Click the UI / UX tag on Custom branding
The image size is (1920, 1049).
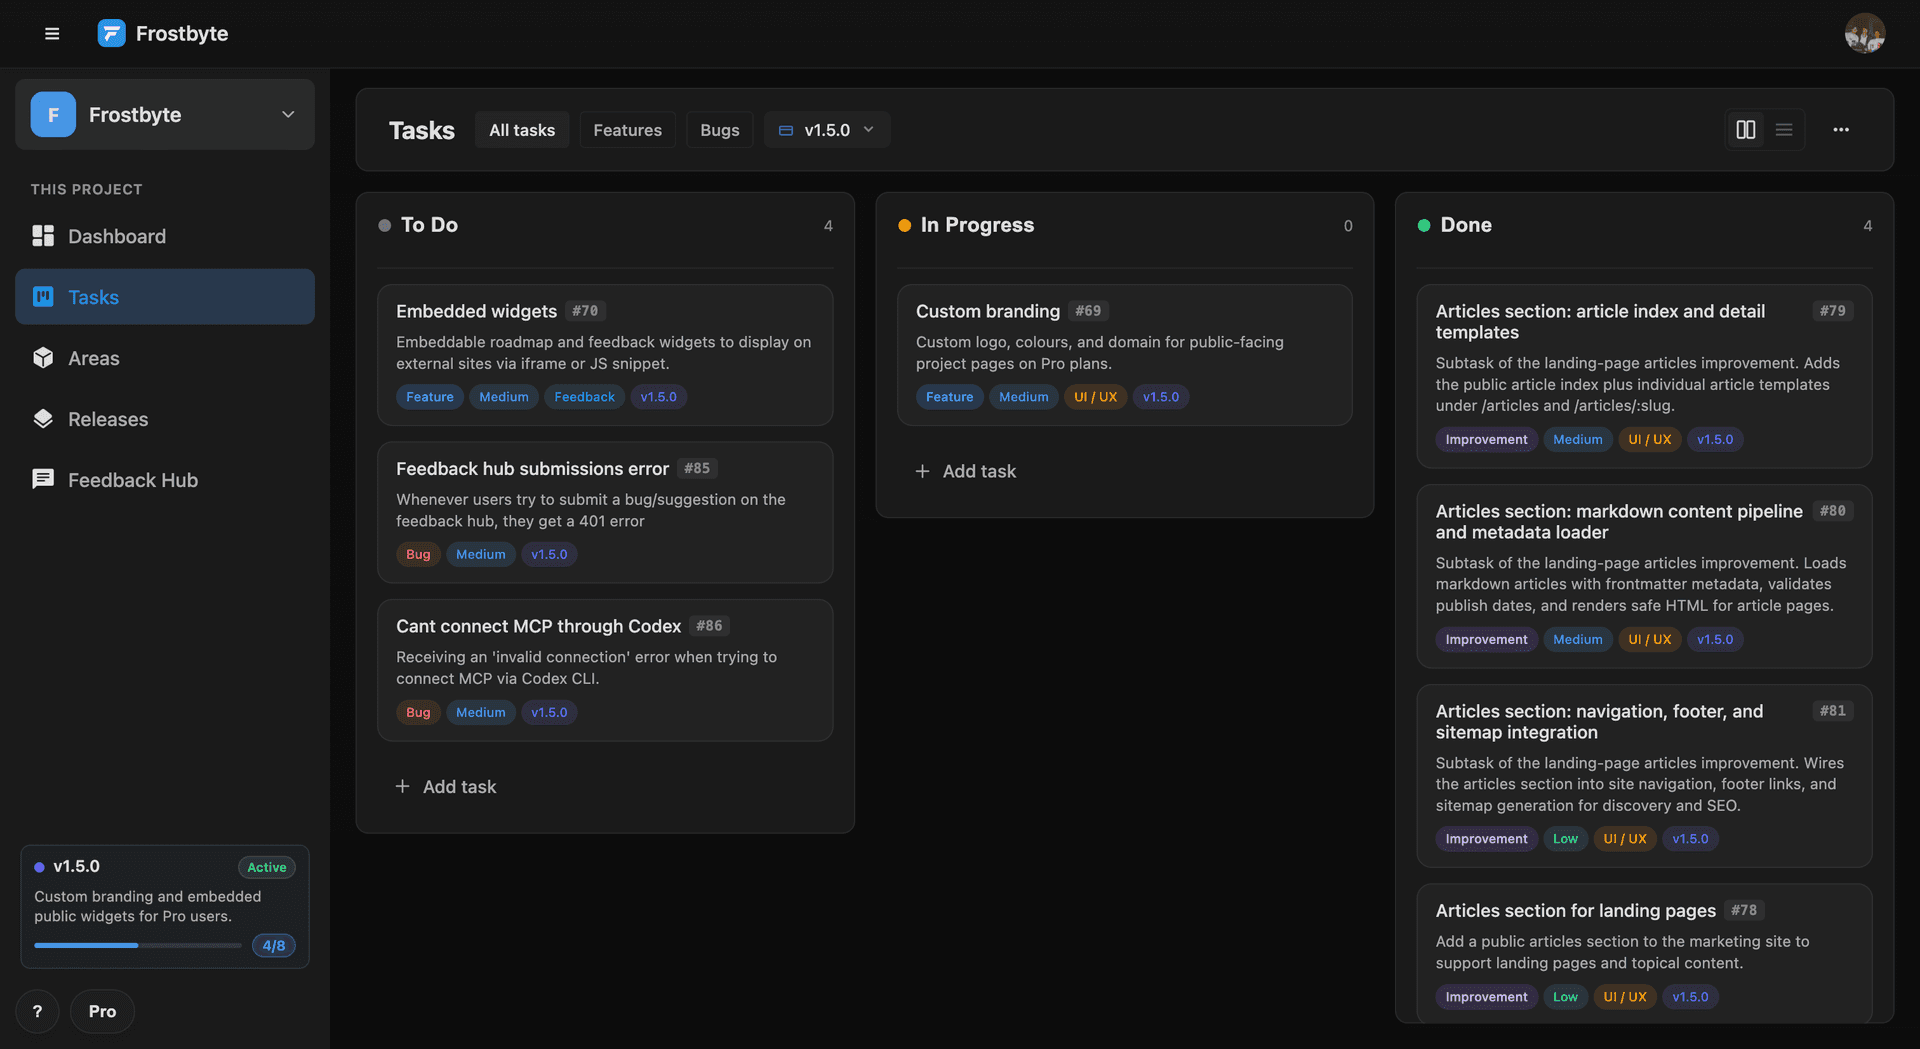coord(1095,397)
